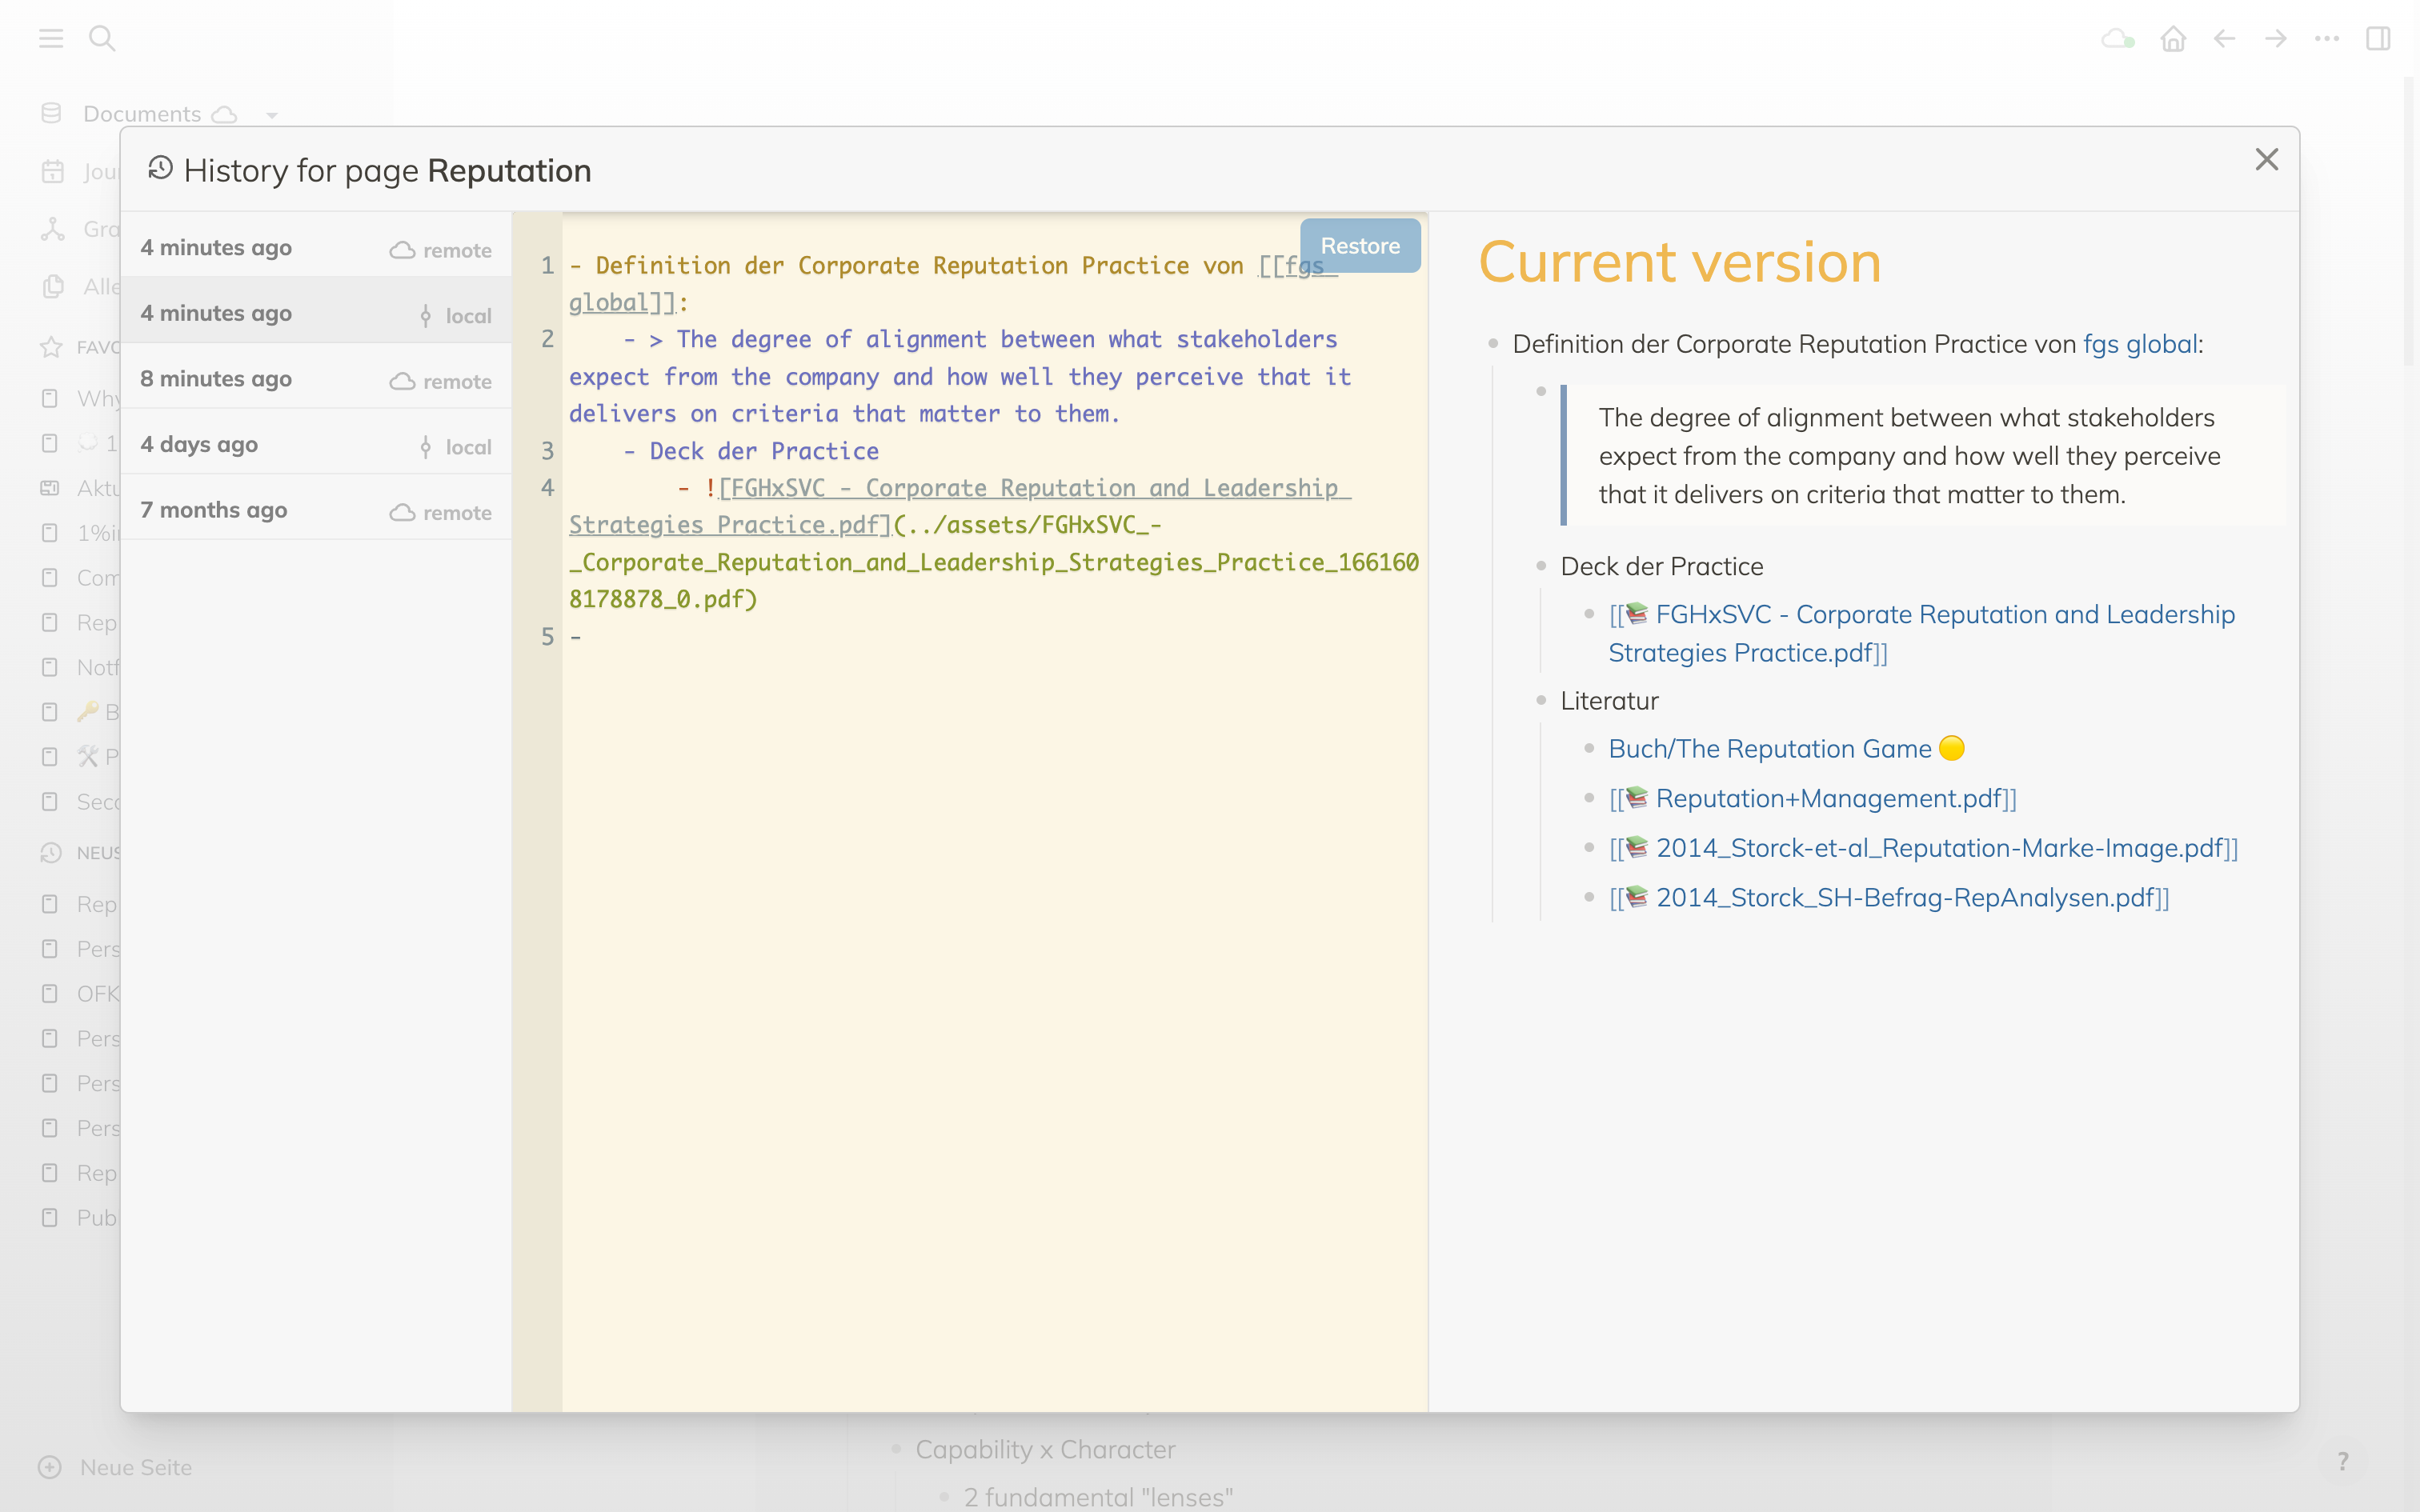Expand the Documents dropdown arrow
This screenshot has height=1512, width=2420.
(x=272, y=114)
